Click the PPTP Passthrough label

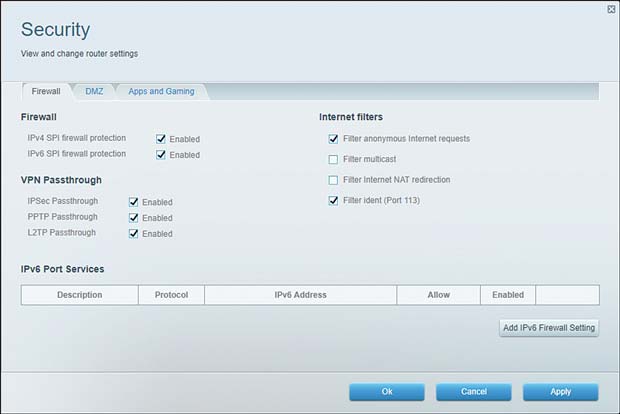point(62,217)
